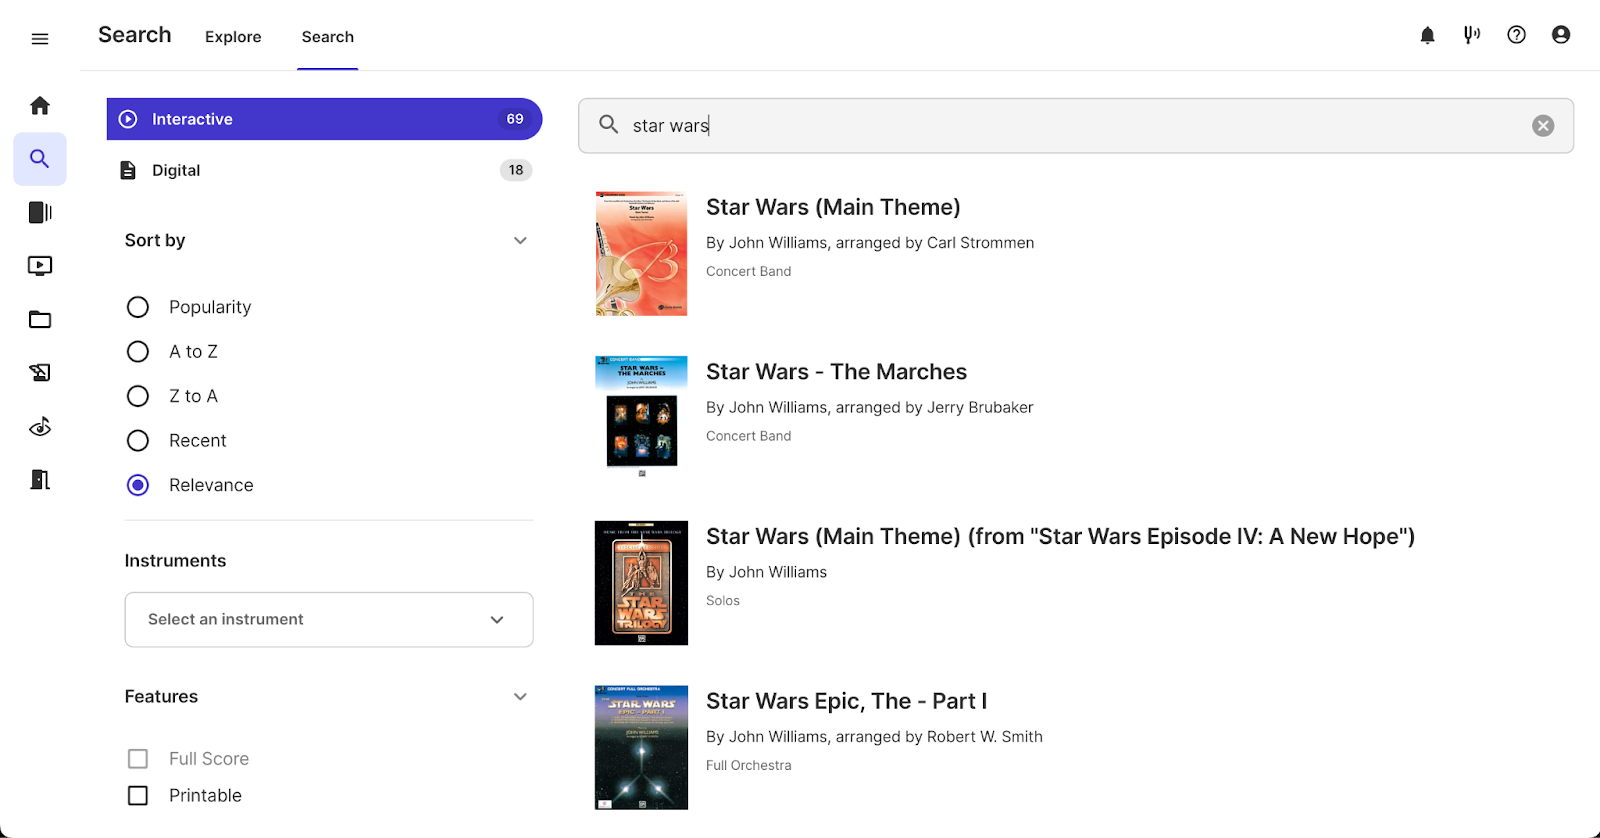Select Recent sort option
The height and width of the screenshot is (838, 1600).
138,441
